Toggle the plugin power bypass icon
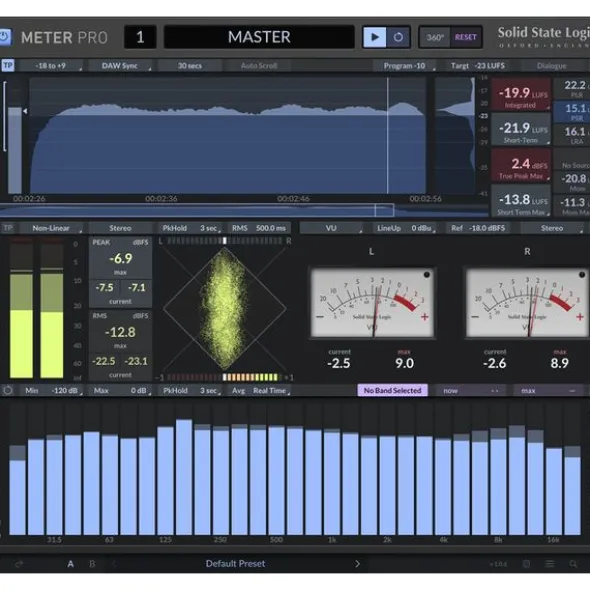This screenshot has width=590, height=591. [5, 37]
